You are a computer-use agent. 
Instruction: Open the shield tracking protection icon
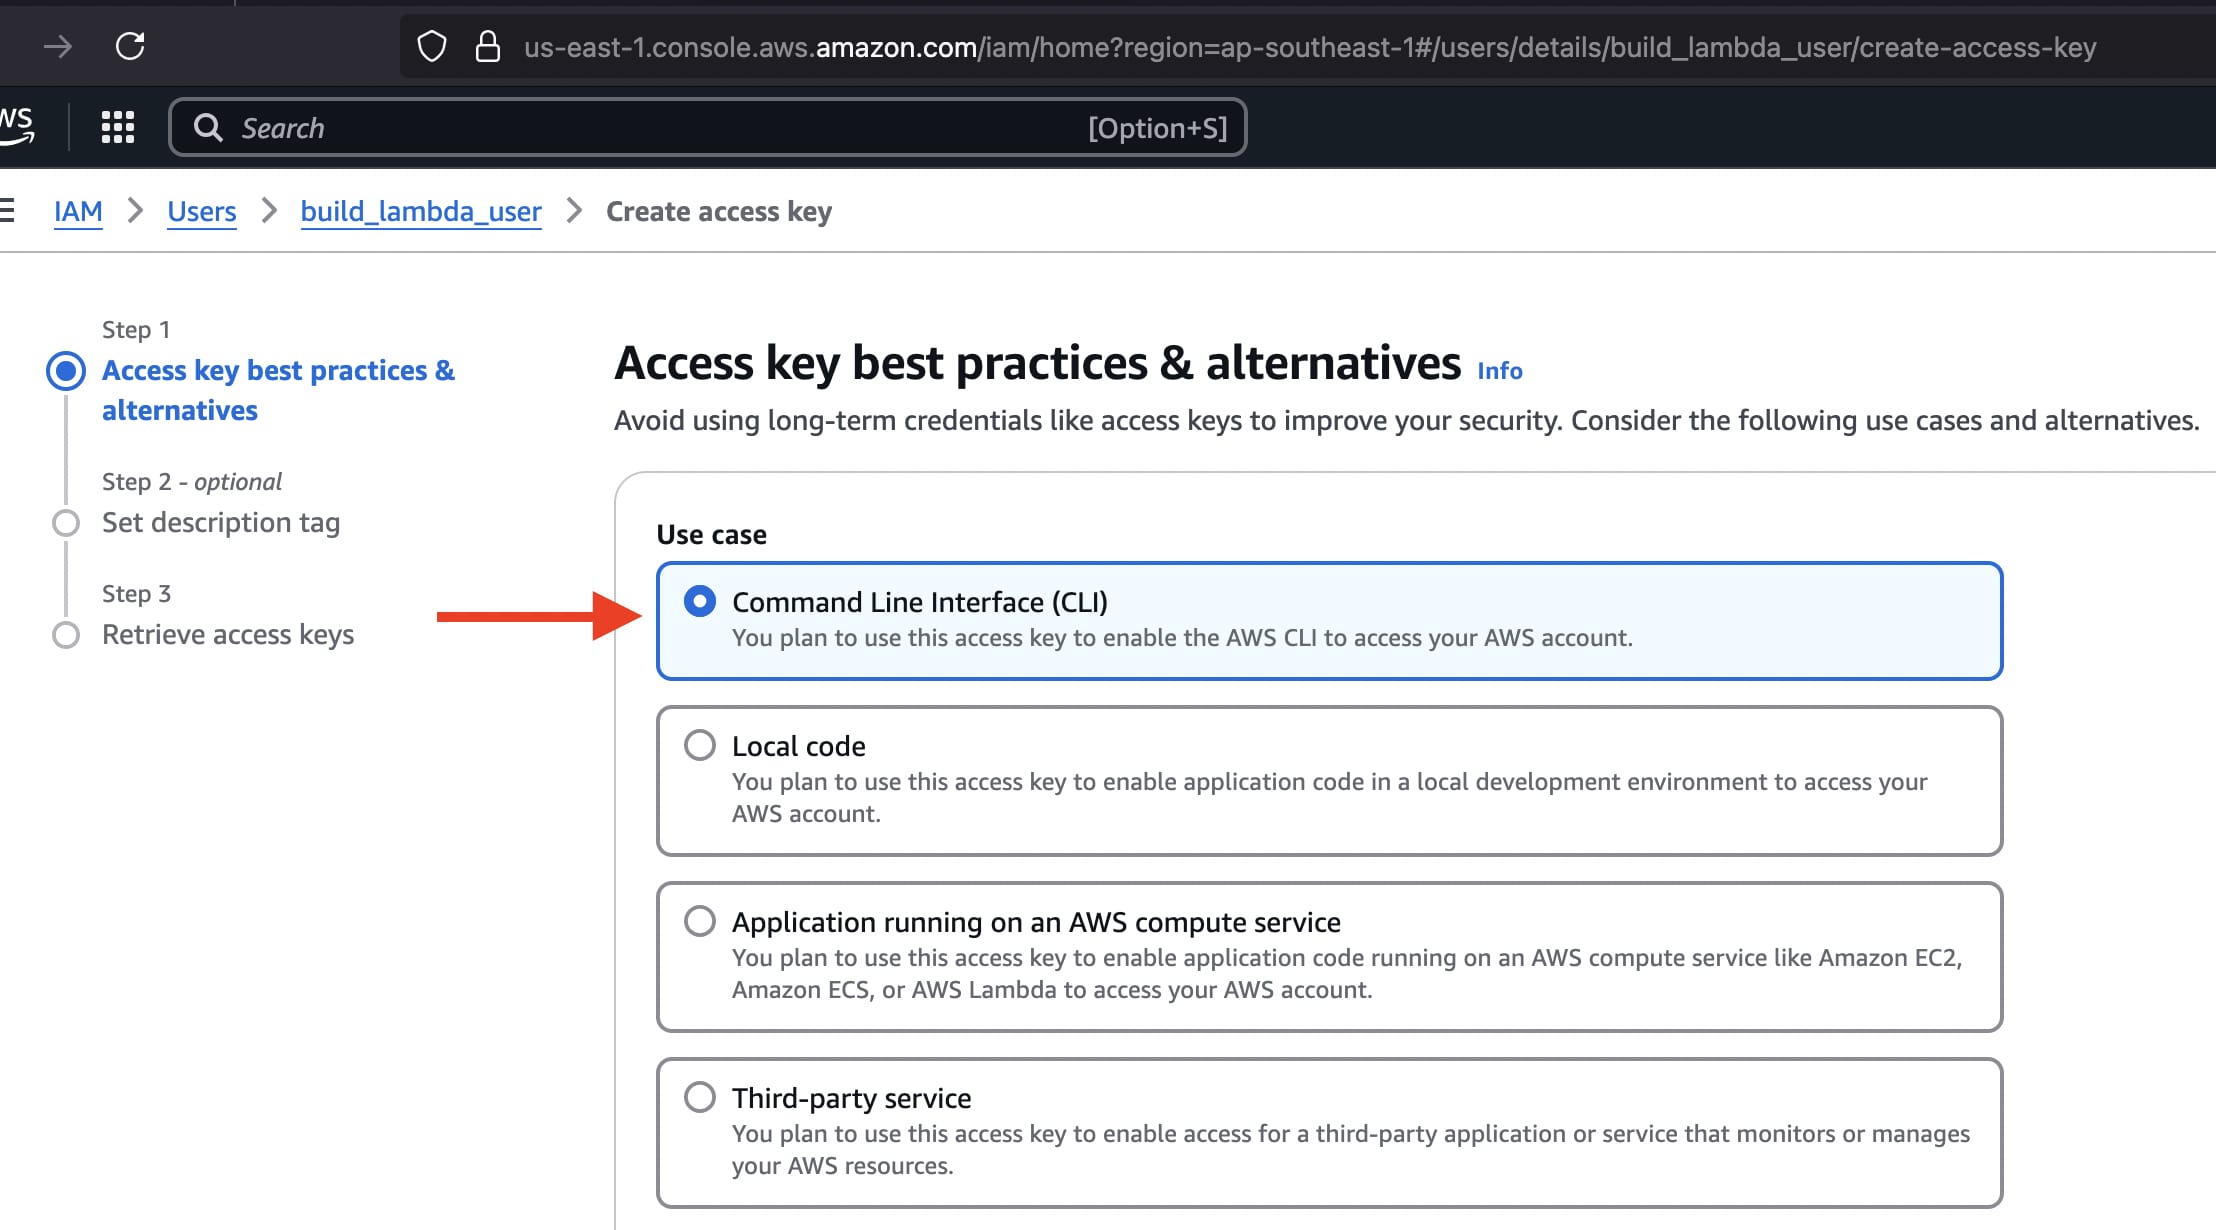coord(432,46)
